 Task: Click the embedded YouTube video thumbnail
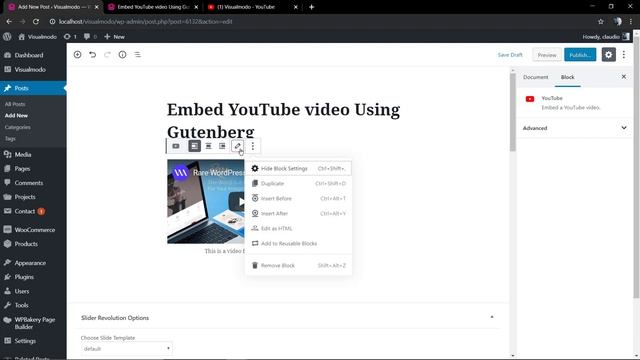click(206, 201)
